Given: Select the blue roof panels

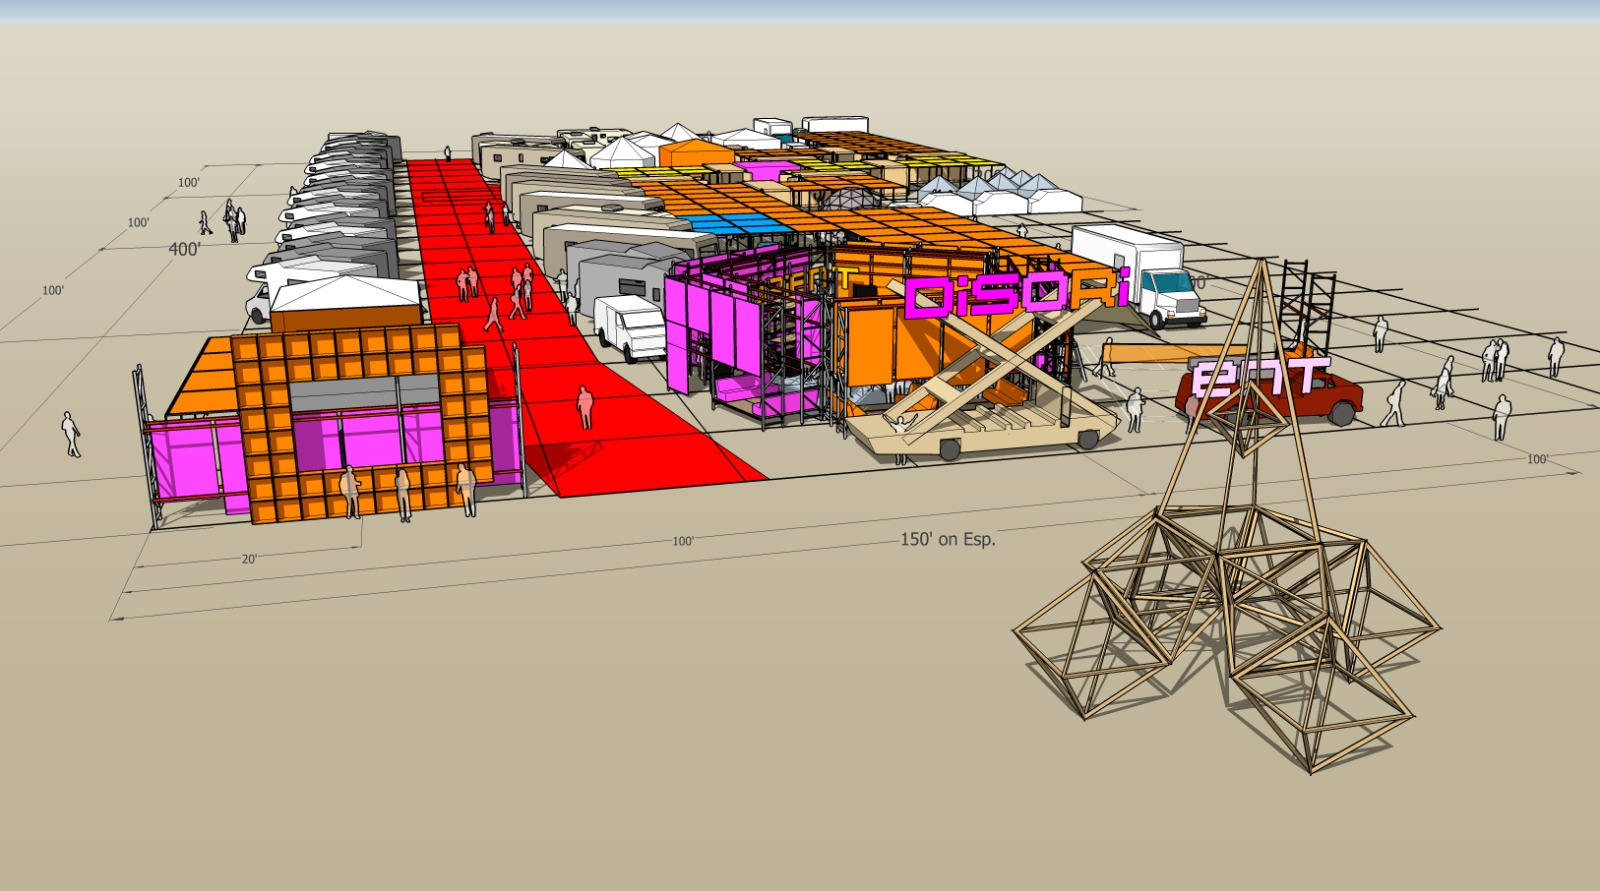Looking at the screenshot, I should (x=735, y=223).
